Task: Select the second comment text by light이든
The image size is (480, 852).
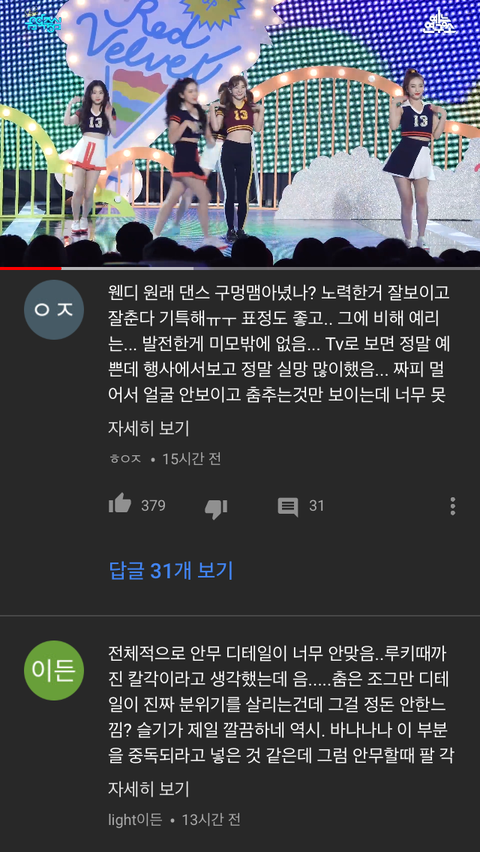Action: coord(281,706)
